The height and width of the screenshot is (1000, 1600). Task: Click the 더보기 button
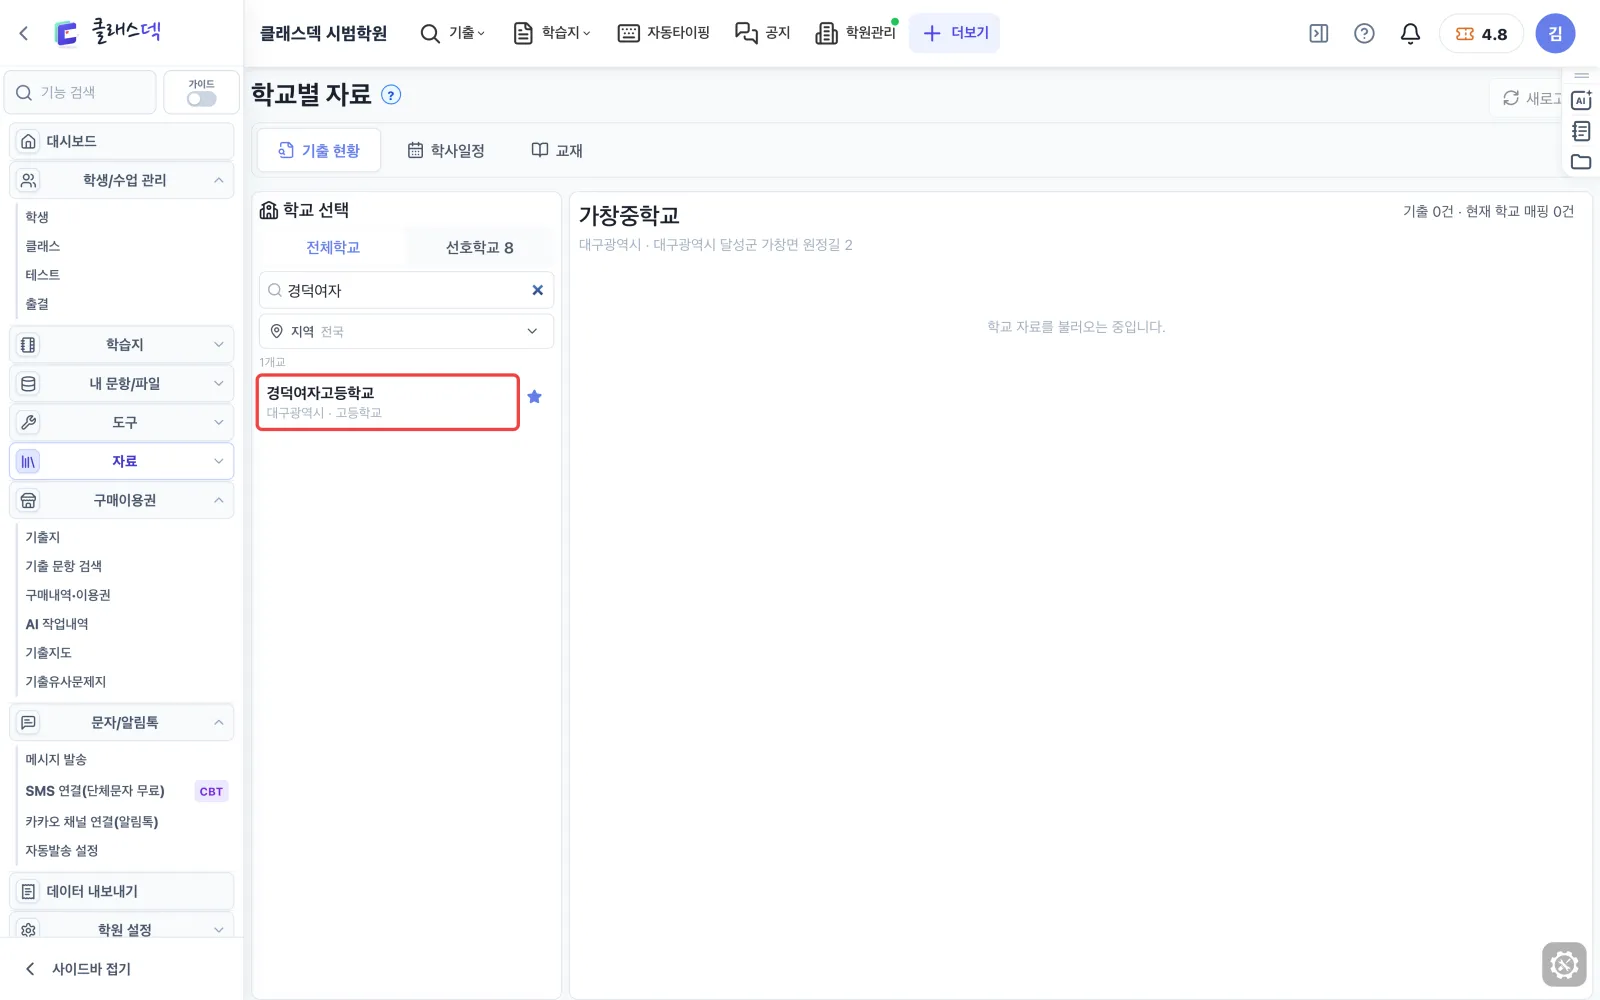coord(955,33)
